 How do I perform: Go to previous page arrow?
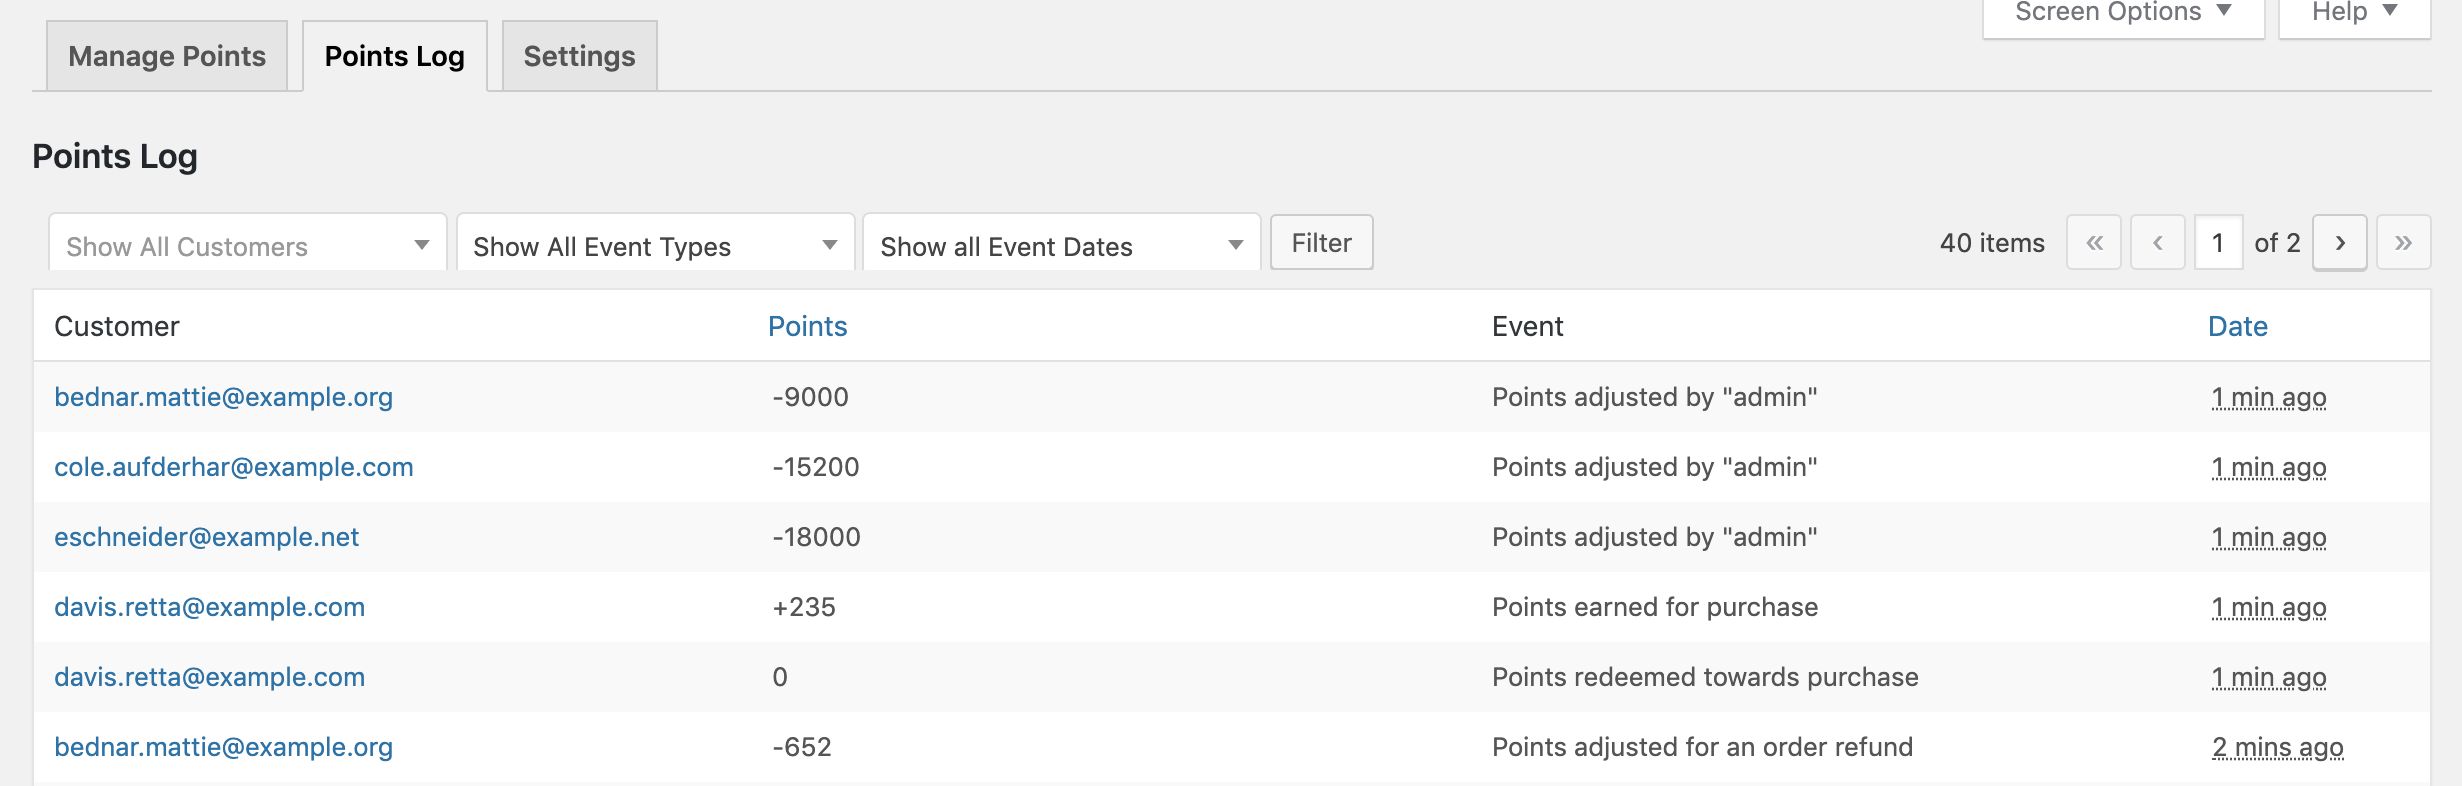[x=2157, y=243]
